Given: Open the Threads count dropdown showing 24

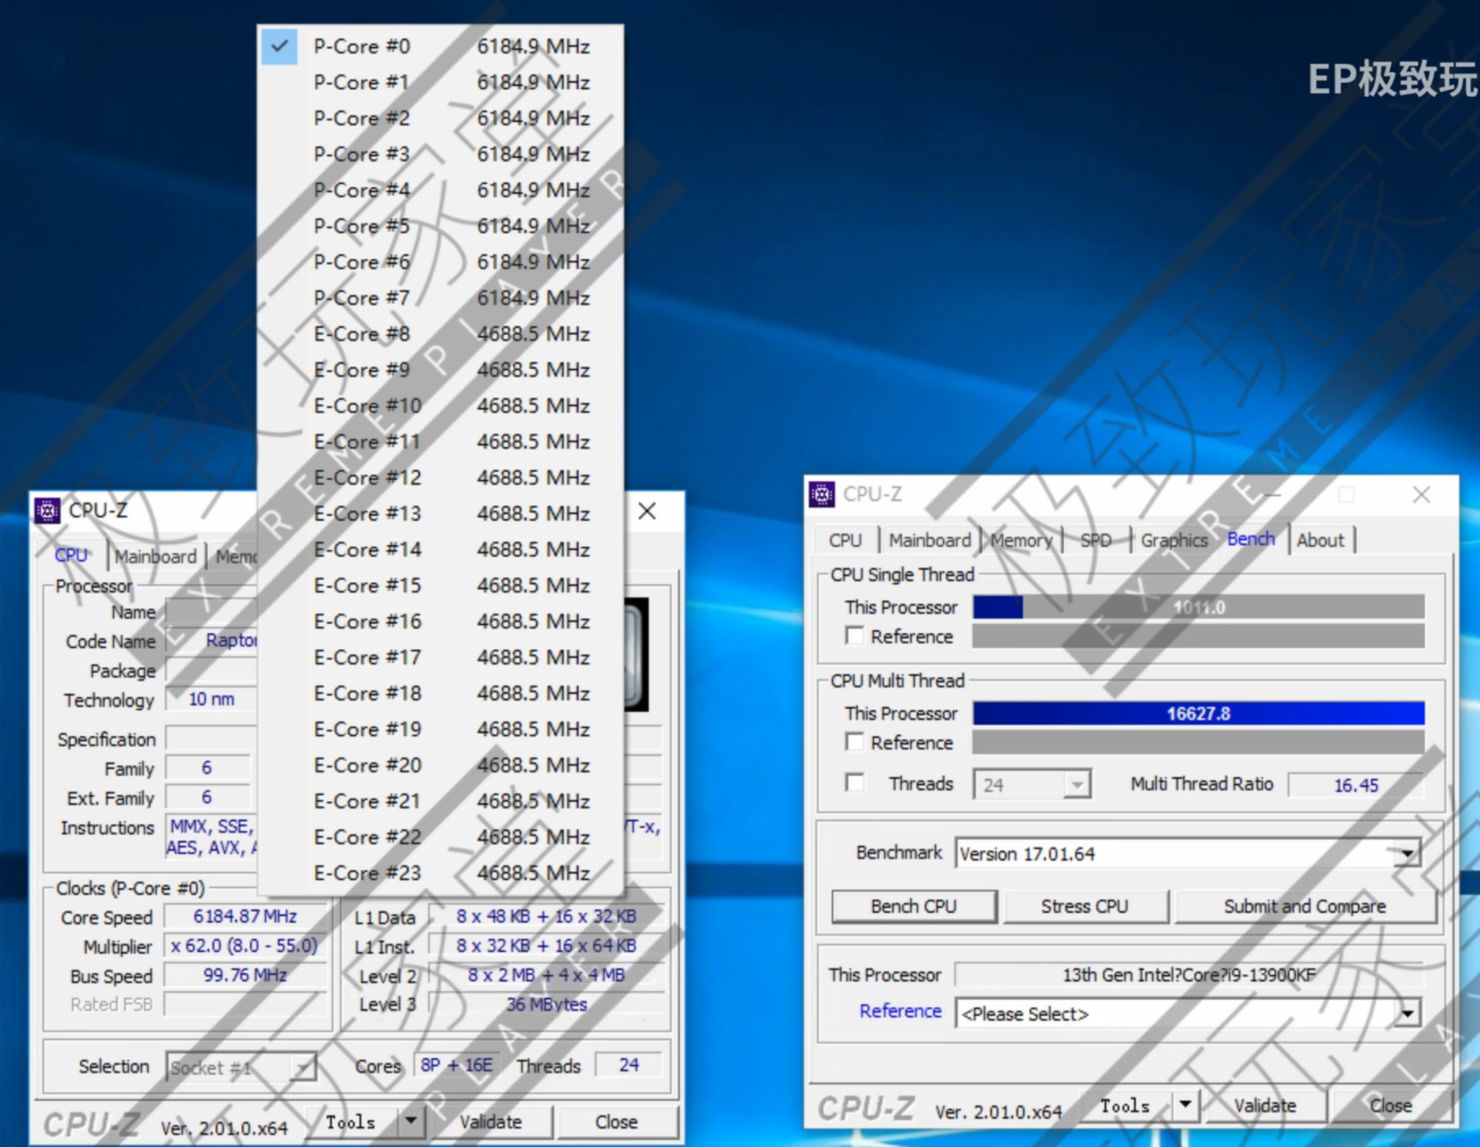Looking at the screenshot, I should pyautogui.click(x=1078, y=784).
